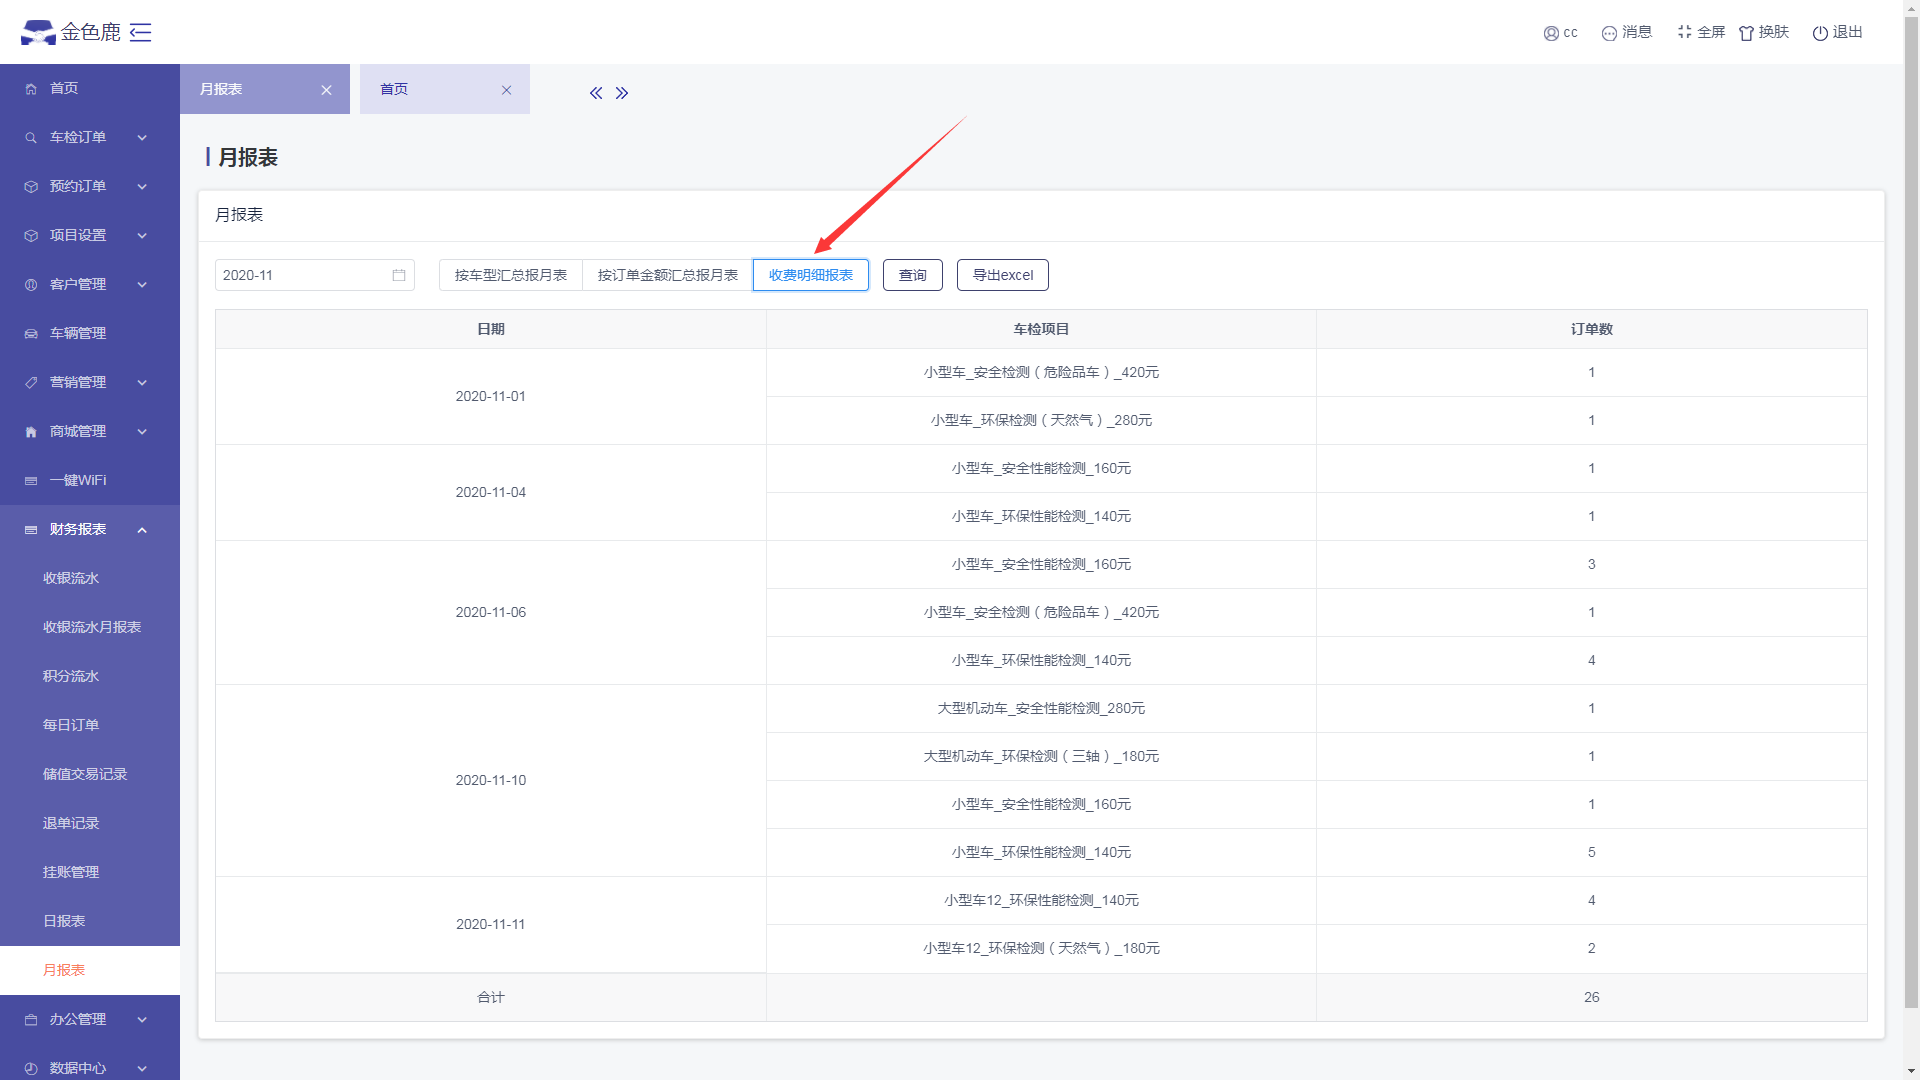Expand the 客户管理 menu chevron
This screenshot has width=1920, height=1080.
142,285
